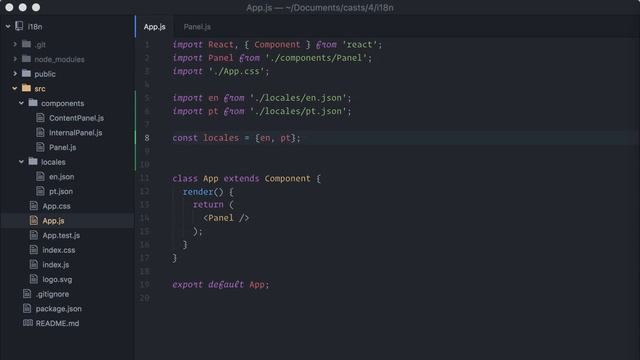This screenshot has width=640, height=360.
Task: Click './components/Panel' import string
Action: click(x=316, y=58)
